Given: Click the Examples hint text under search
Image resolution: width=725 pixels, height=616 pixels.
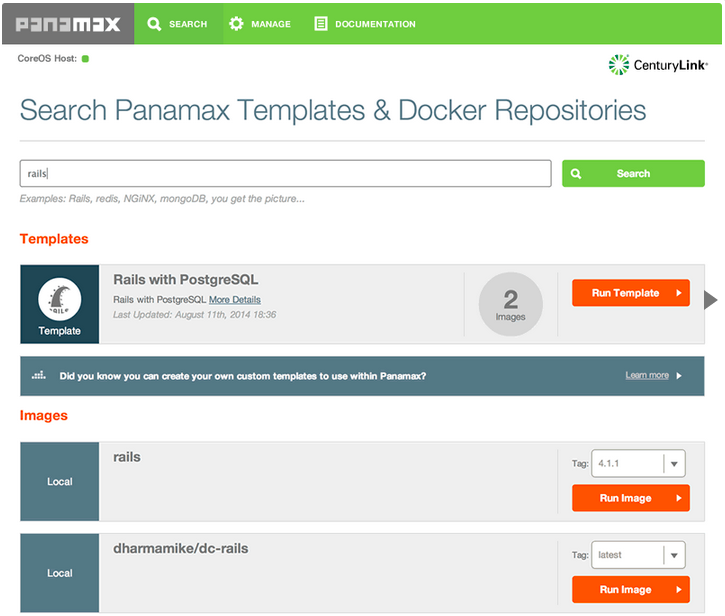Looking at the screenshot, I should coord(162,199).
